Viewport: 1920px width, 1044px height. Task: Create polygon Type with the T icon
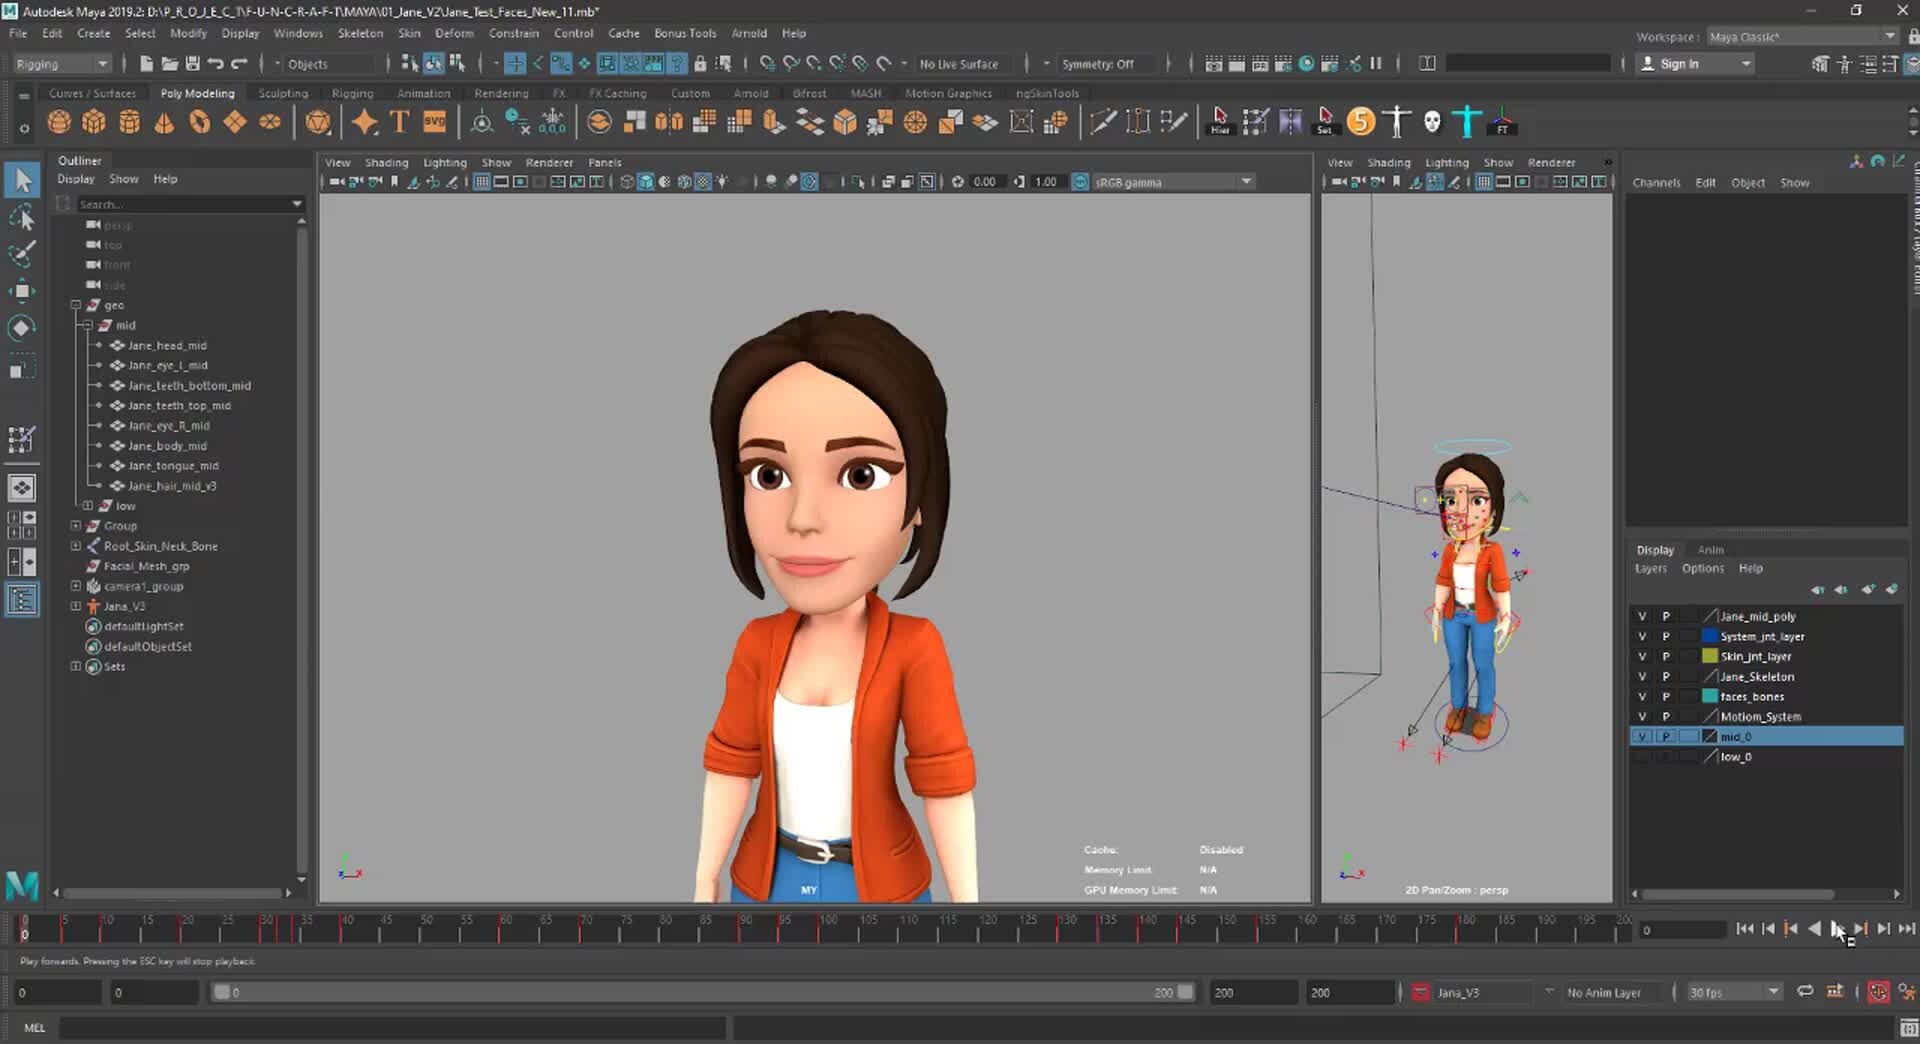coord(397,121)
